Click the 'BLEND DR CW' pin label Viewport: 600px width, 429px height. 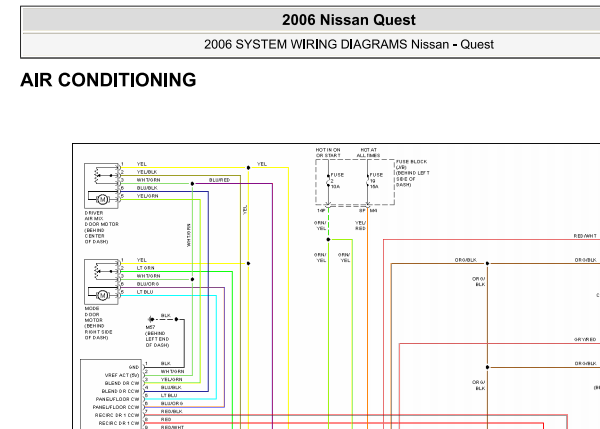click(x=122, y=383)
